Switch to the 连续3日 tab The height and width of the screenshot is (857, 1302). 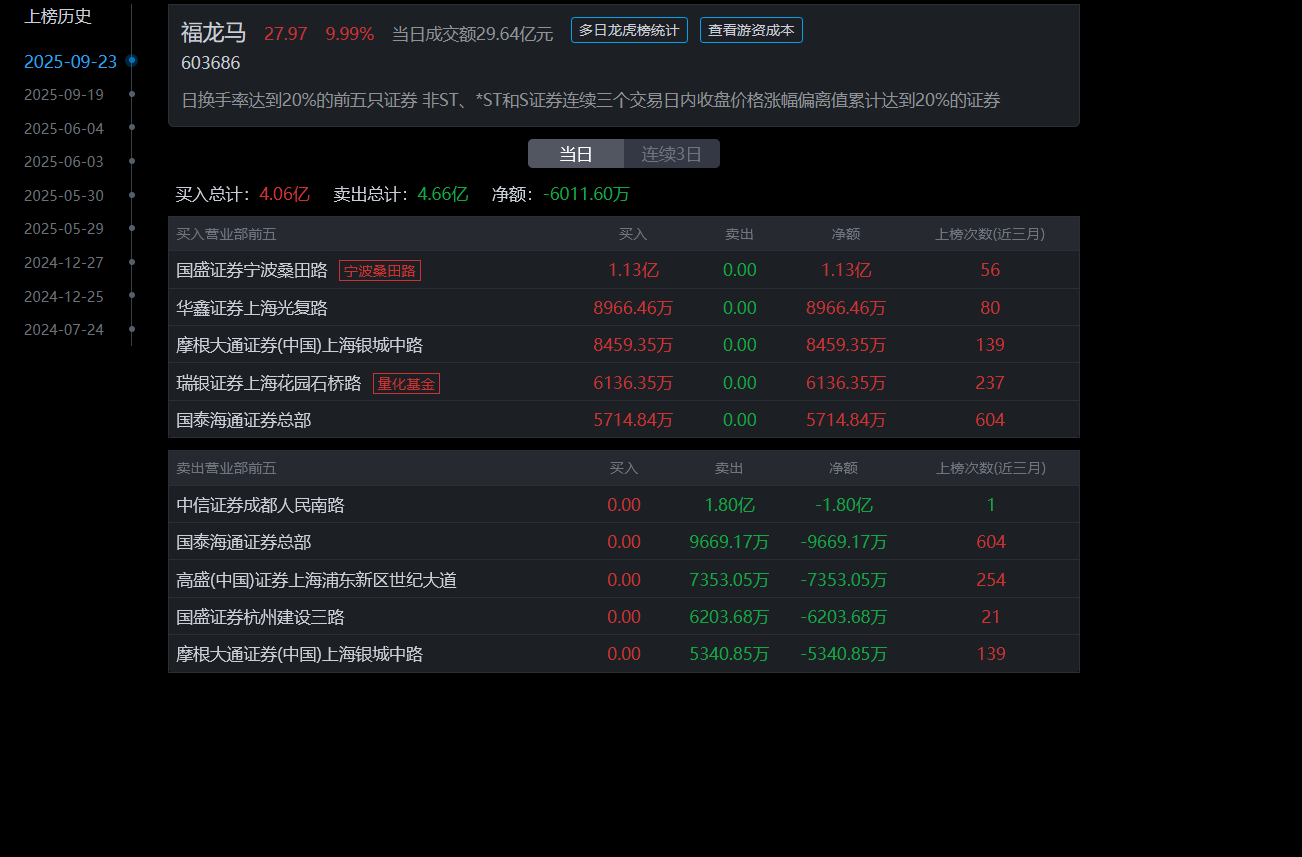672,154
